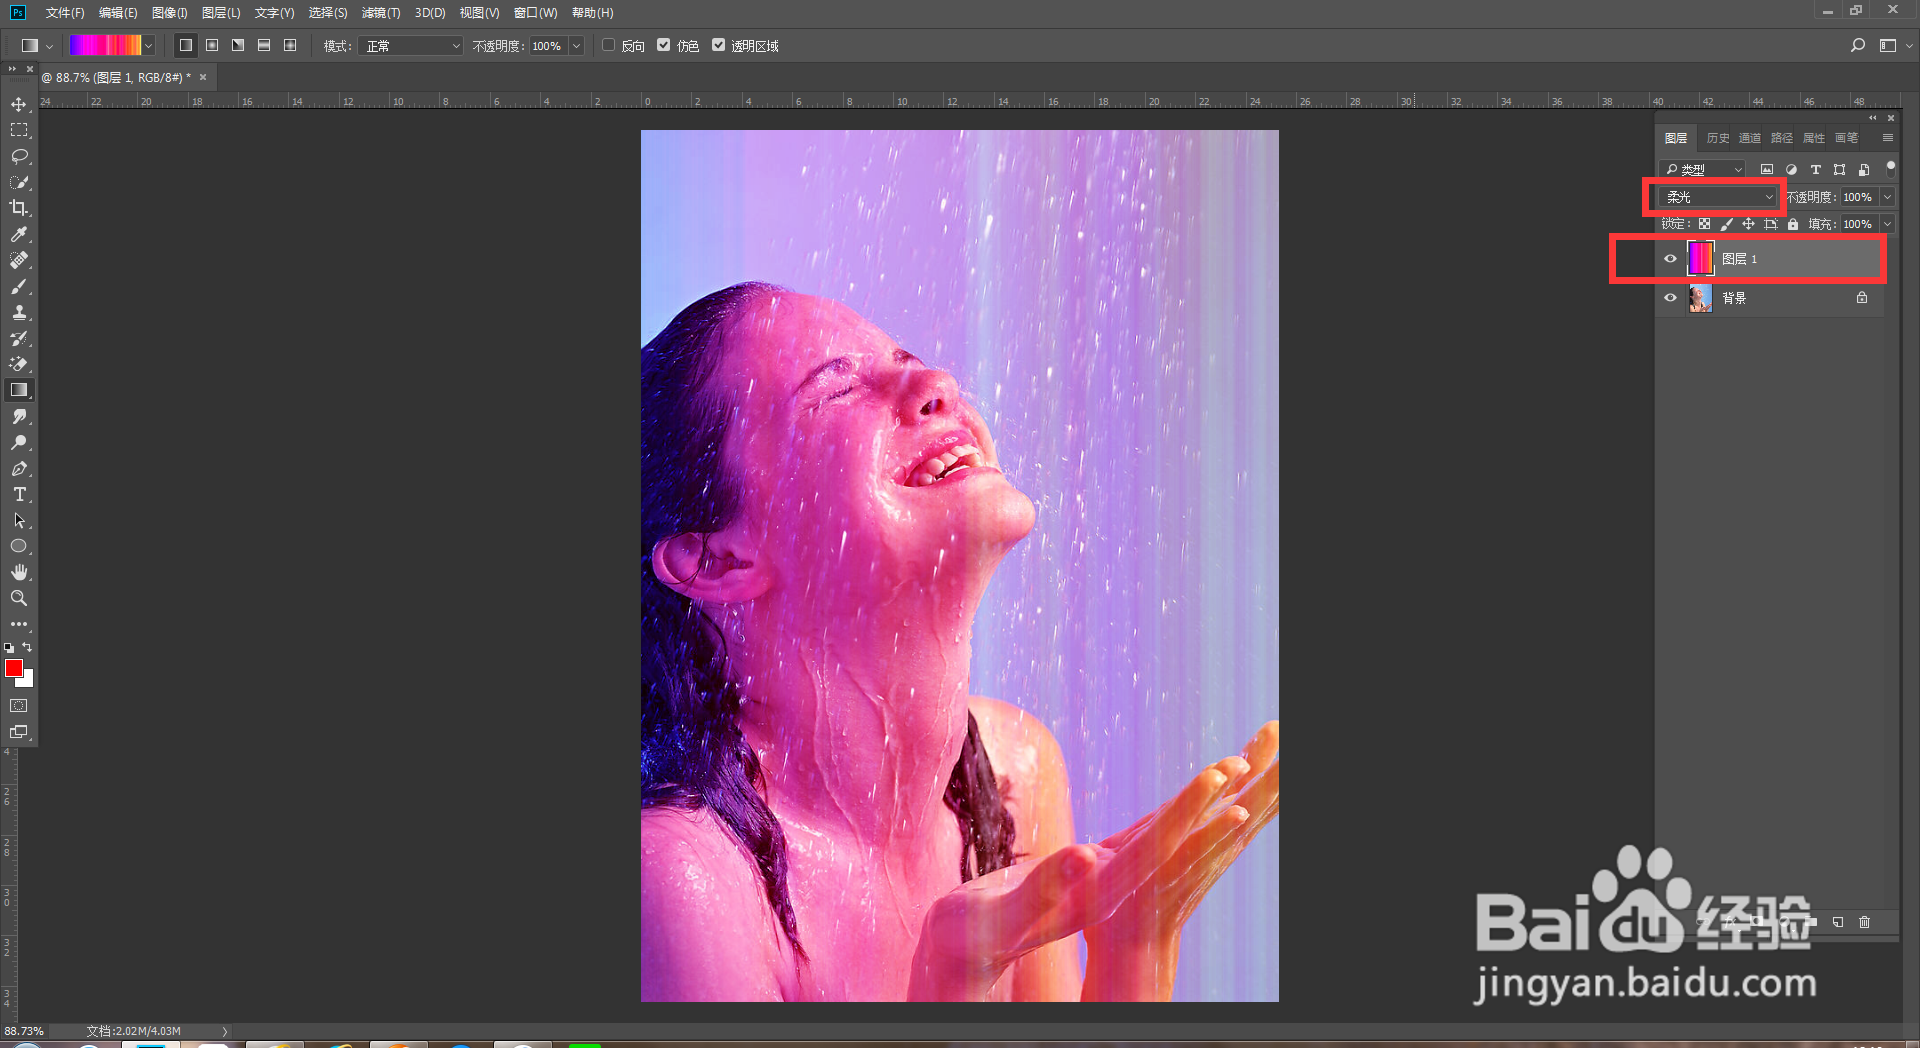Viewport: 1920px width, 1048px height.
Task: Change screen mode from toolbox
Action: pos(19,732)
